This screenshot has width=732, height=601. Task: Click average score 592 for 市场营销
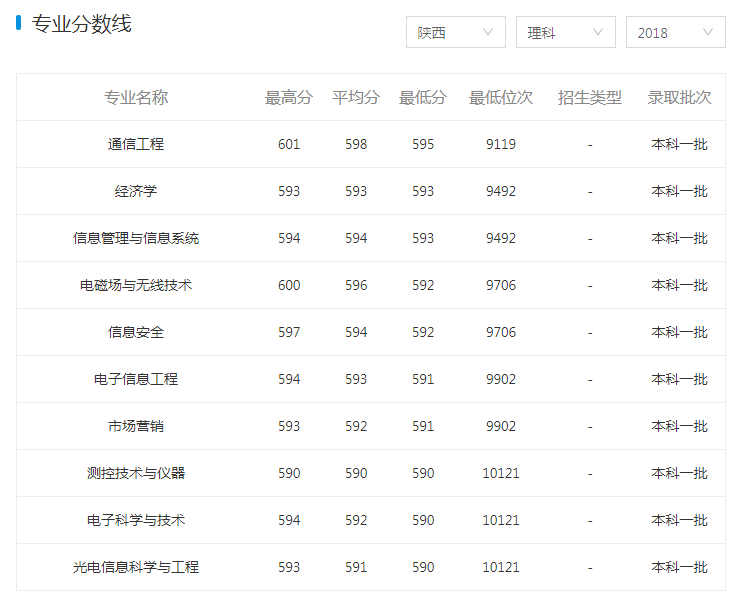click(x=356, y=426)
